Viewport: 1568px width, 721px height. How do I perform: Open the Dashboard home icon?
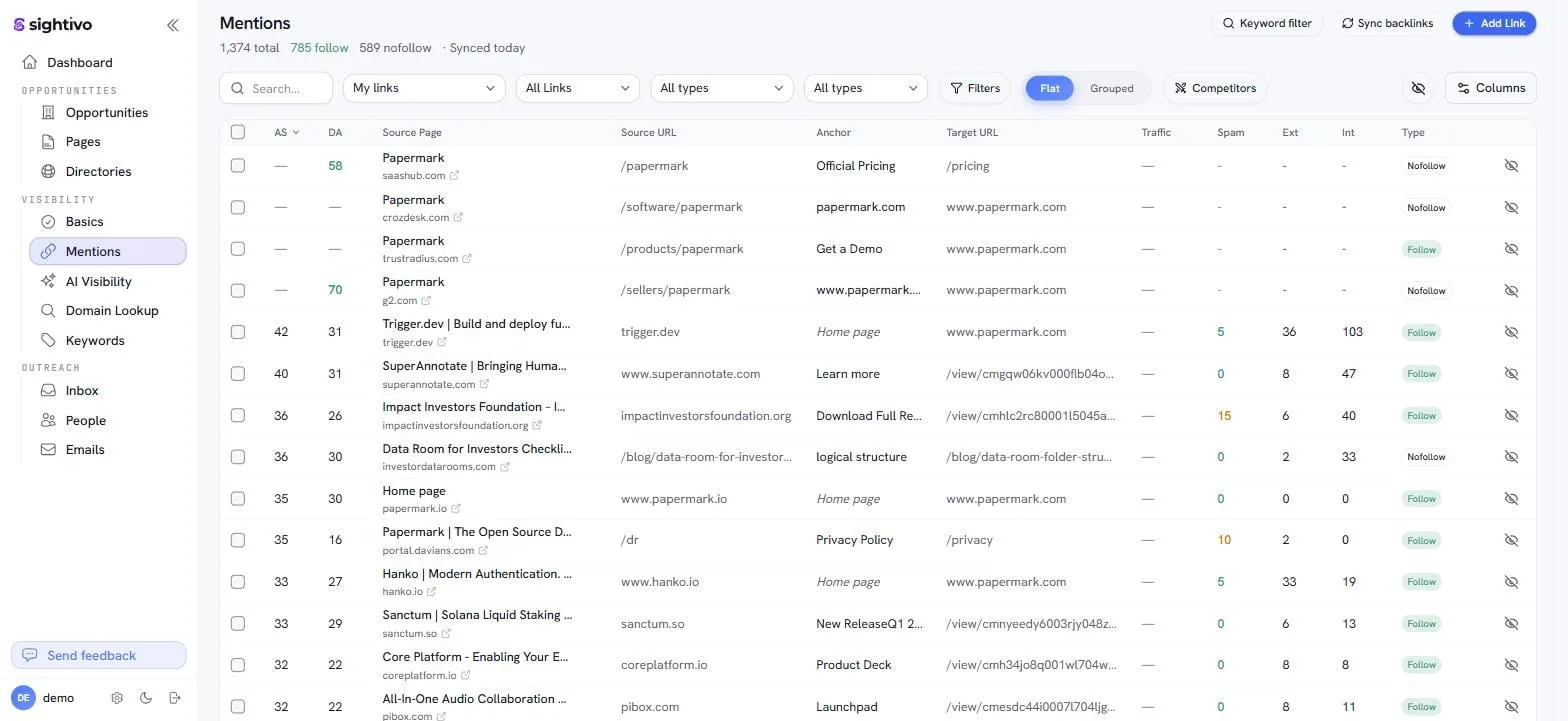(x=31, y=62)
